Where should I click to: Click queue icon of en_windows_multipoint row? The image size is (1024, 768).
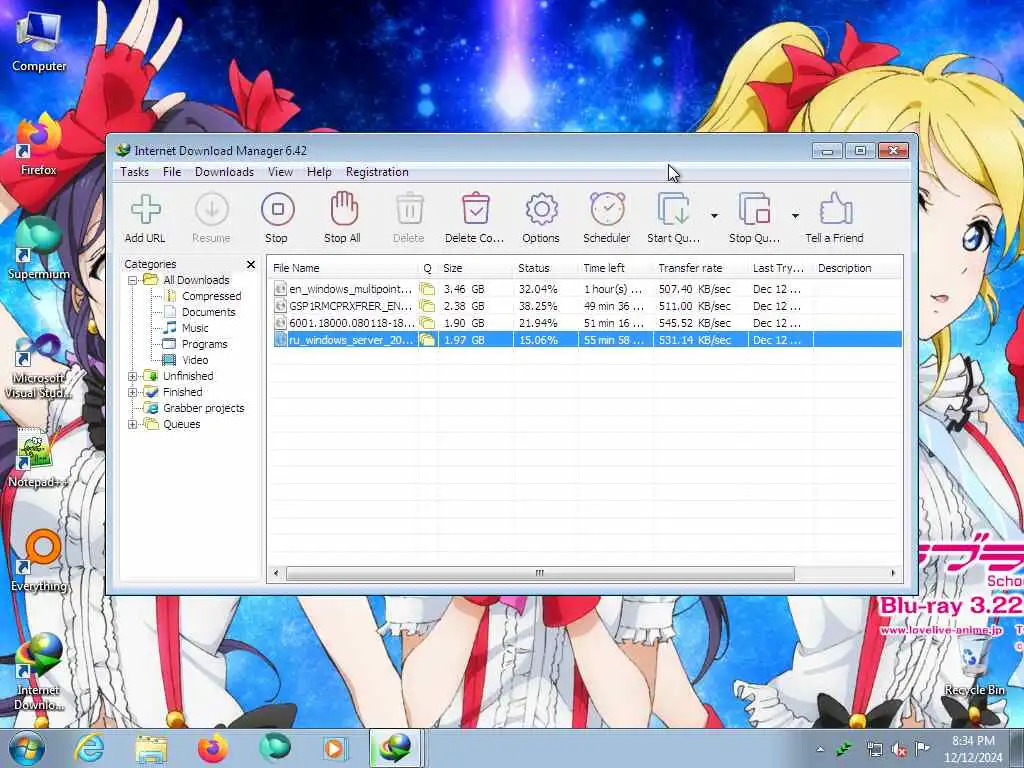[427, 289]
